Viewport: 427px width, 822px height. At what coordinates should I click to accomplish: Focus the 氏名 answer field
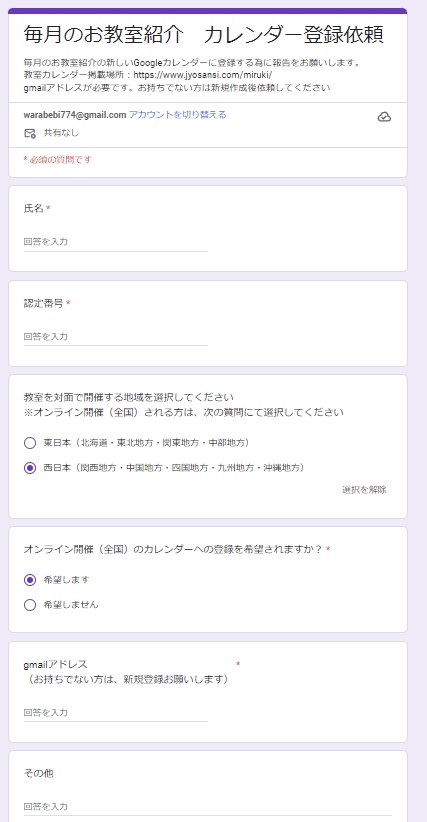click(116, 242)
